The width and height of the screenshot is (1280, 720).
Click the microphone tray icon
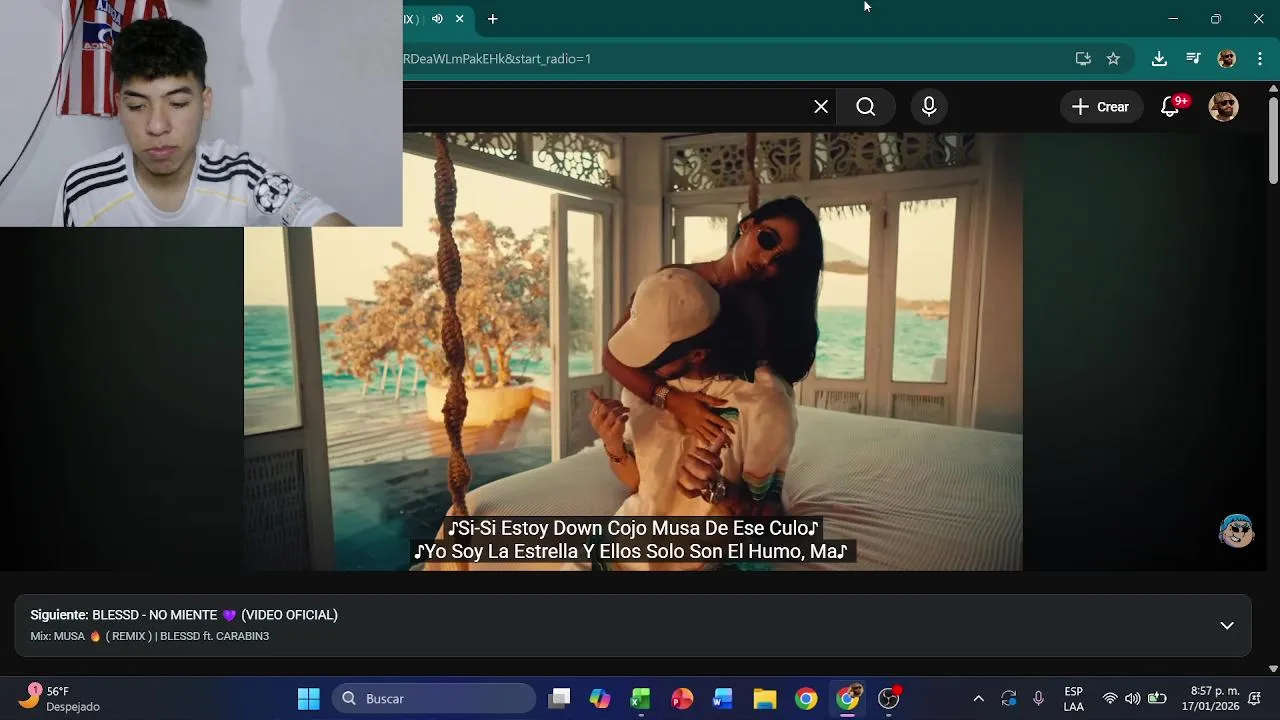coord(1039,699)
